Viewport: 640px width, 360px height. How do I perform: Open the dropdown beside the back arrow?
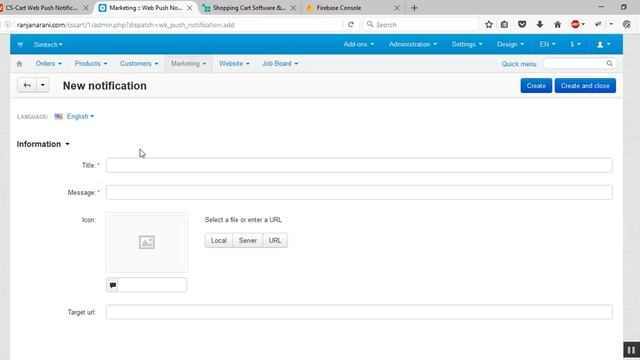(x=43, y=85)
